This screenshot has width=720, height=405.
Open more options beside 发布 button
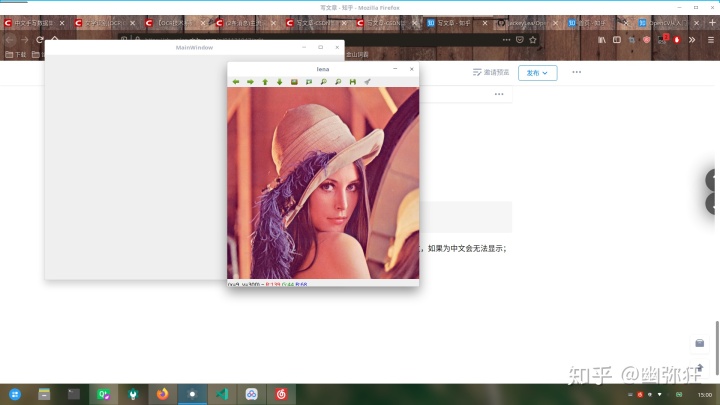[577, 72]
